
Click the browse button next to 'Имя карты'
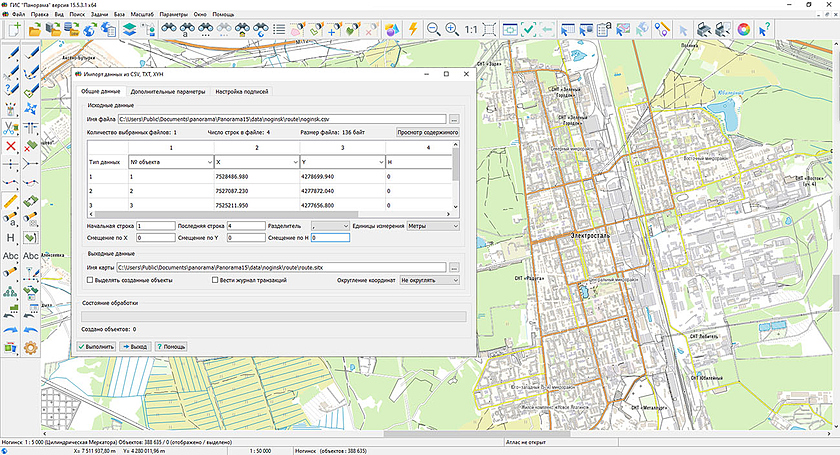(x=454, y=268)
